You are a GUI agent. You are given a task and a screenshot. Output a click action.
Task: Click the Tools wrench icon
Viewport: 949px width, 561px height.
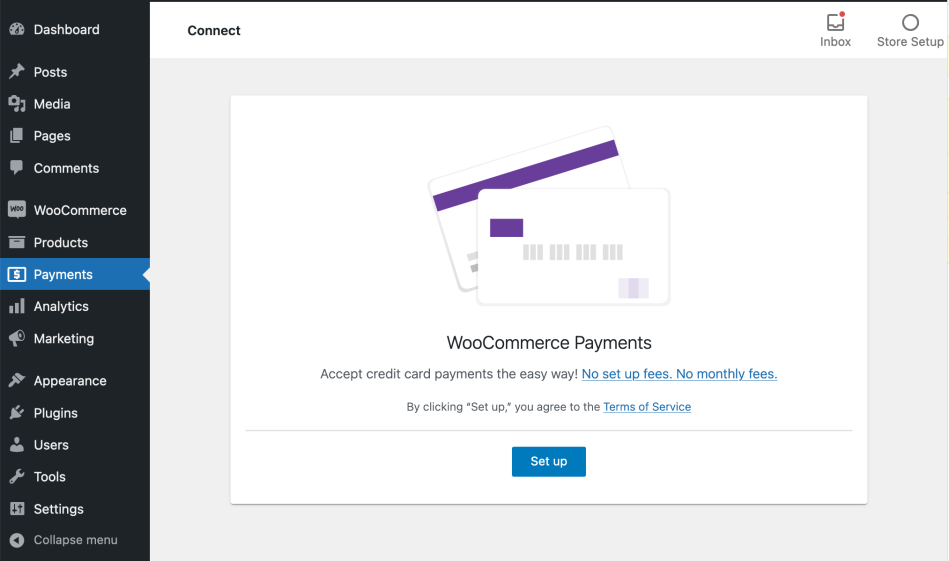pyautogui.click(x=16, y=477)
